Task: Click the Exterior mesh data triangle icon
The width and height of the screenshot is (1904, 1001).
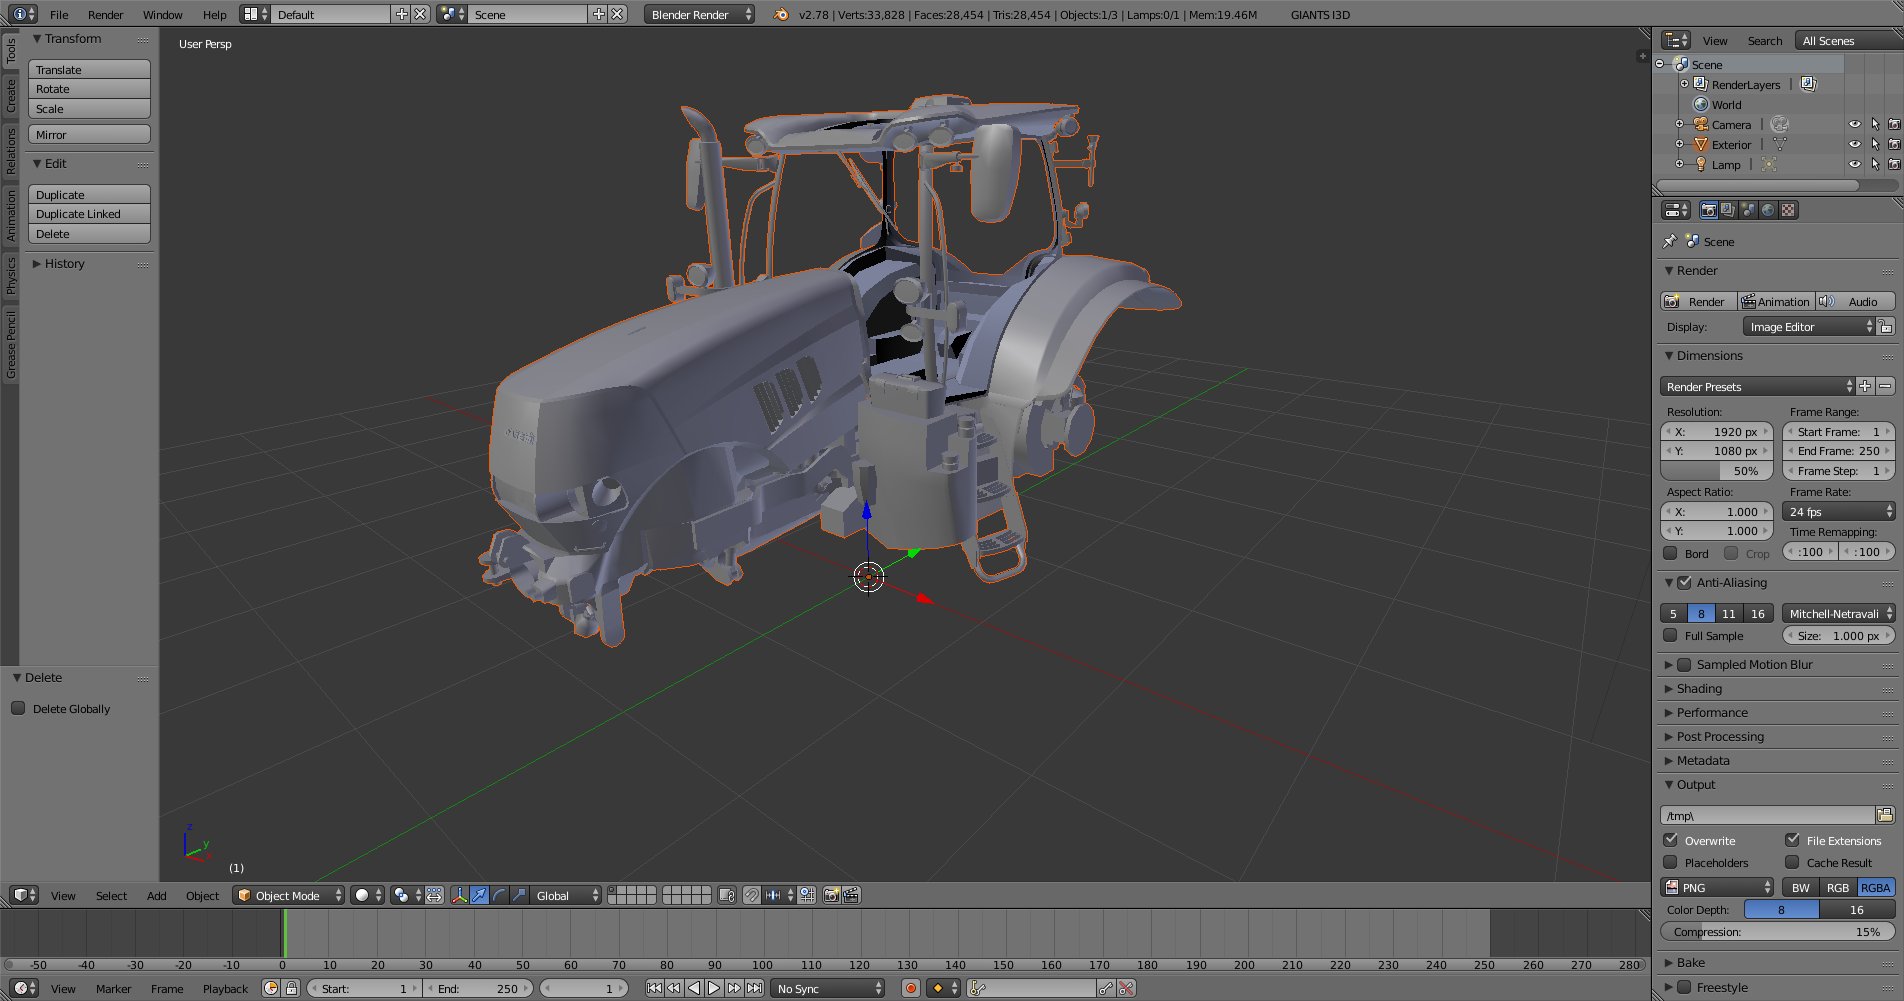Action: pos(1780,144)
